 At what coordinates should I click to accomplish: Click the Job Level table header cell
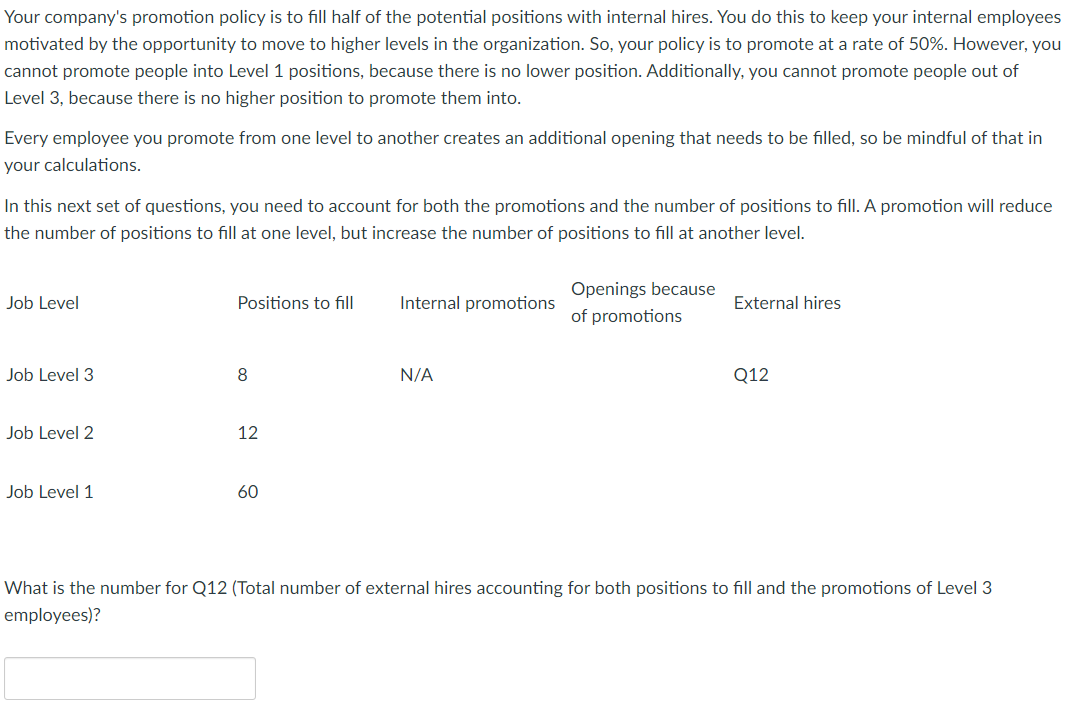pyautogui.click(x=43, y=303)
